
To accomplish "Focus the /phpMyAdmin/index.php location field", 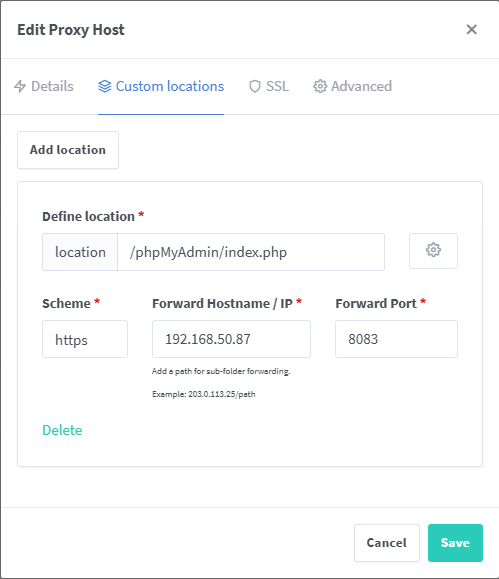I will 251,252.
